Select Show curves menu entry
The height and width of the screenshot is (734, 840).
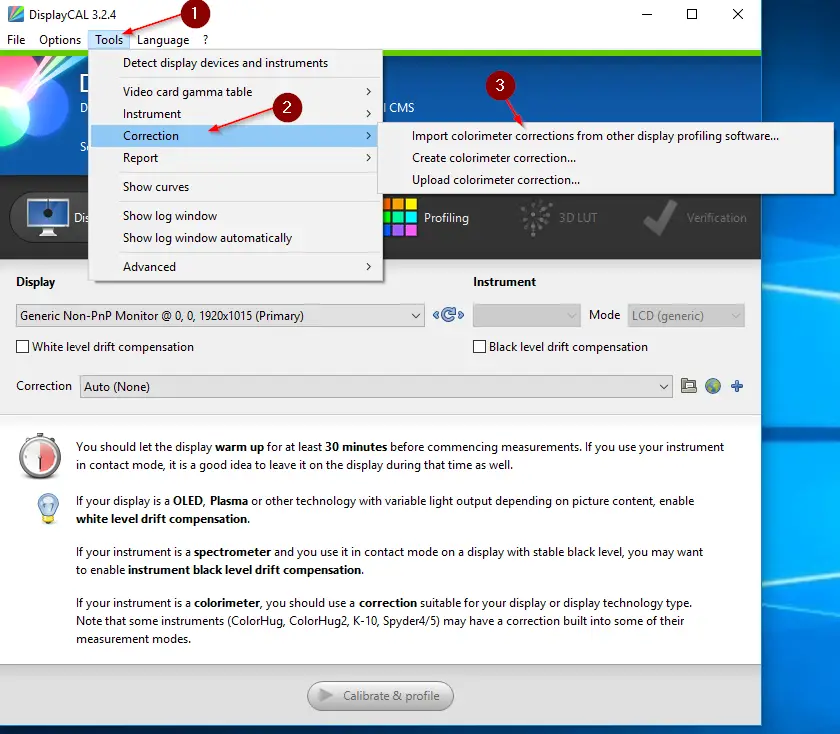[x=236, y=186]
